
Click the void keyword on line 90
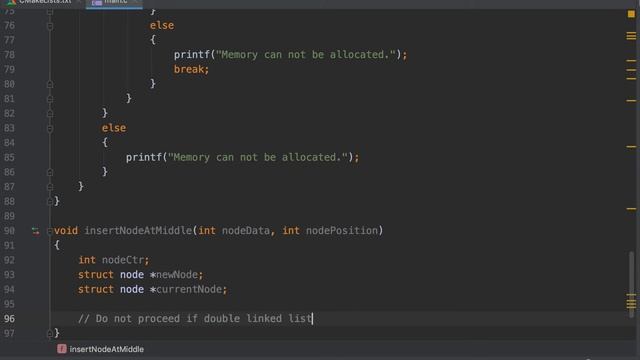pyautogui.click(x=66, y=231)
